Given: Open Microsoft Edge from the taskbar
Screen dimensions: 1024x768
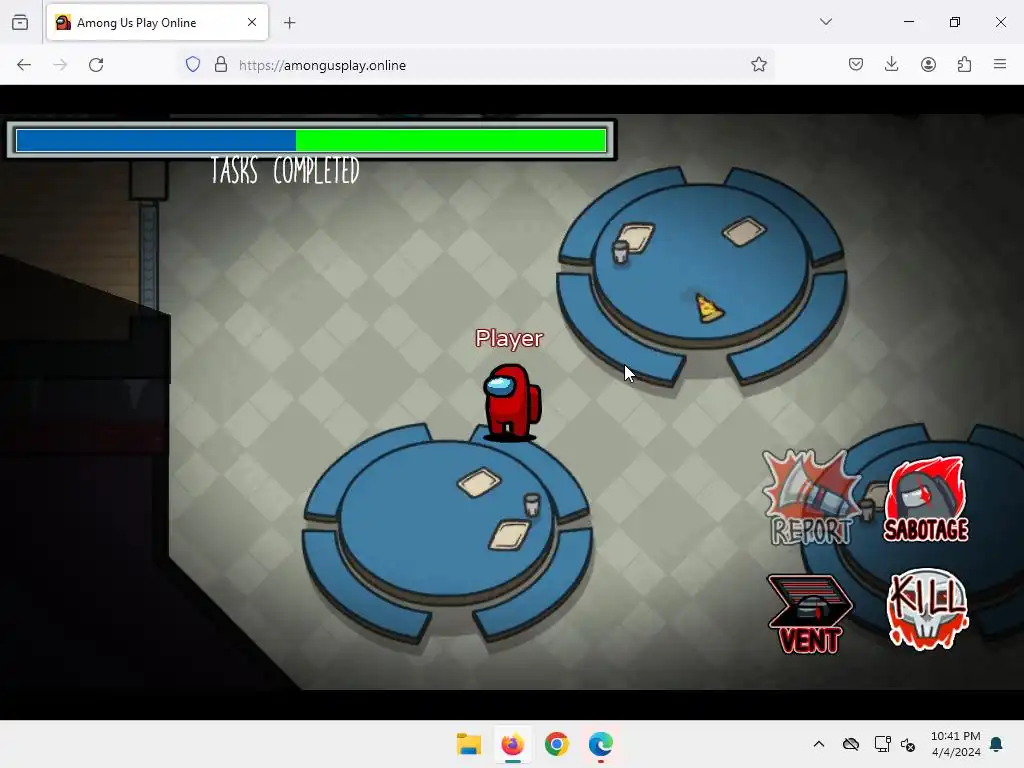Looking at the screenshot, I should 600,744.
